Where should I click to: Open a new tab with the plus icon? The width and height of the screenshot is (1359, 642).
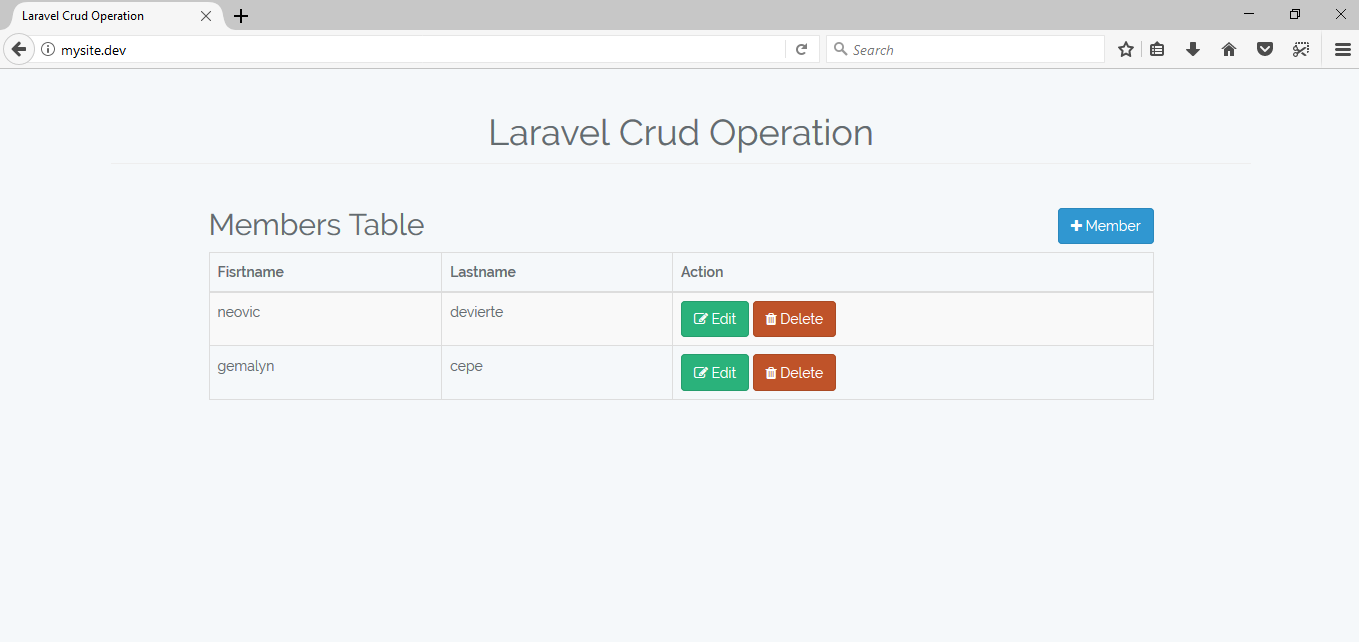pyautogui.click(x=241, y=16)
